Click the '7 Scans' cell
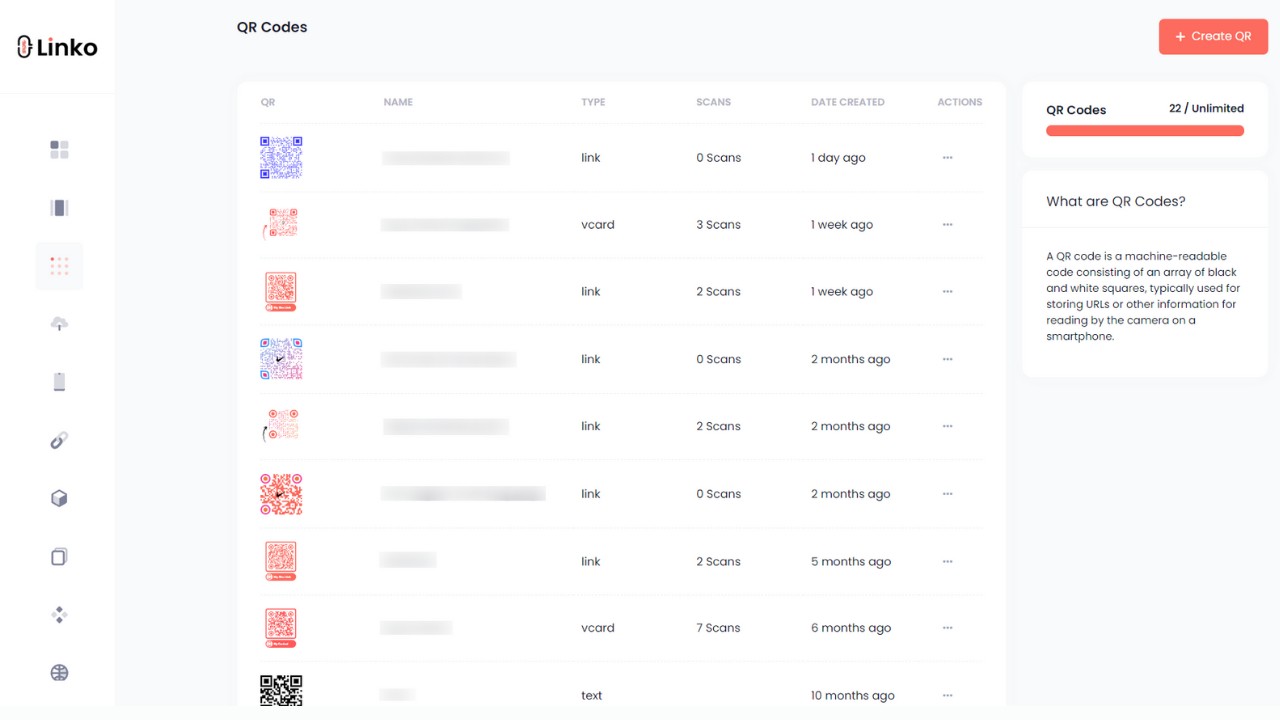The image size is (1280, 720). [x=719, y=628]
